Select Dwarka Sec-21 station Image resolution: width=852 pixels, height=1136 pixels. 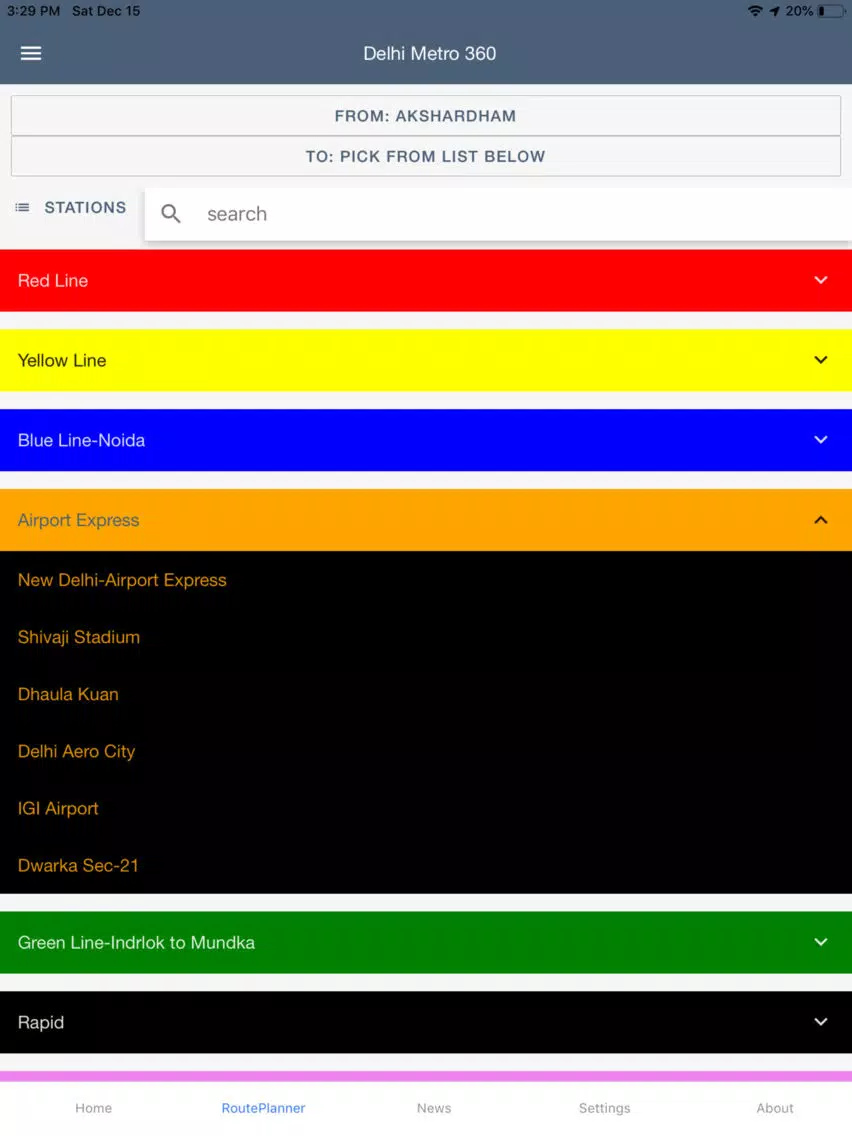pyautogui.click(x=78, y=865)
